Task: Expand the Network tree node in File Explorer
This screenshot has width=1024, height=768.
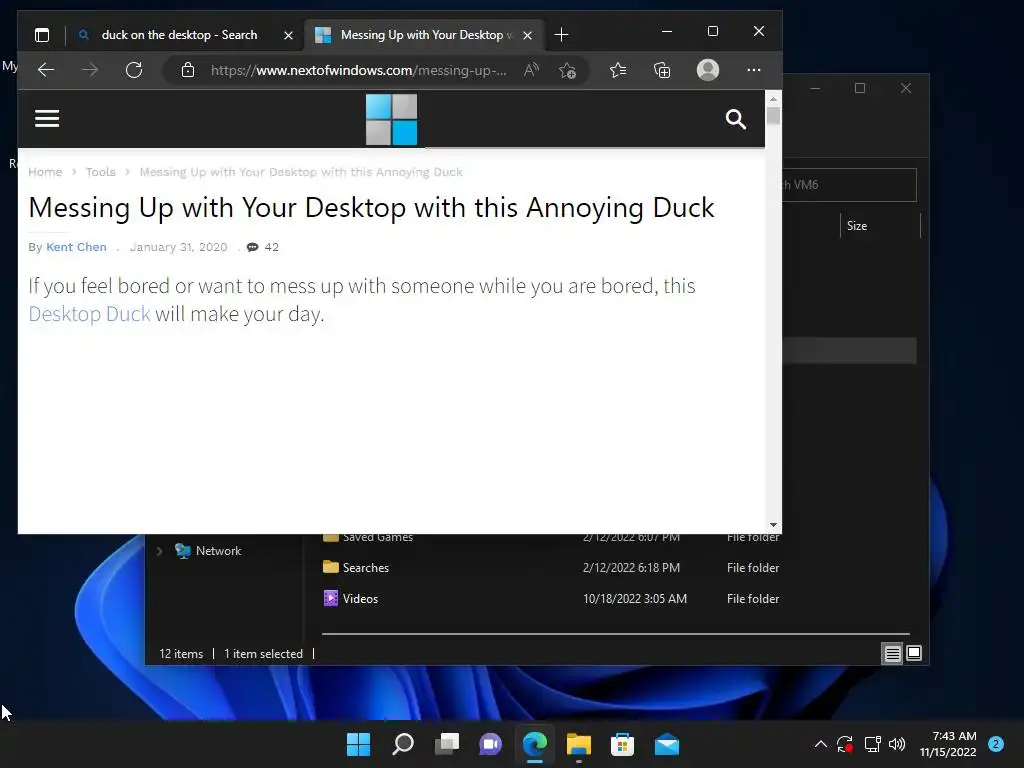Action: pos(159,551)
